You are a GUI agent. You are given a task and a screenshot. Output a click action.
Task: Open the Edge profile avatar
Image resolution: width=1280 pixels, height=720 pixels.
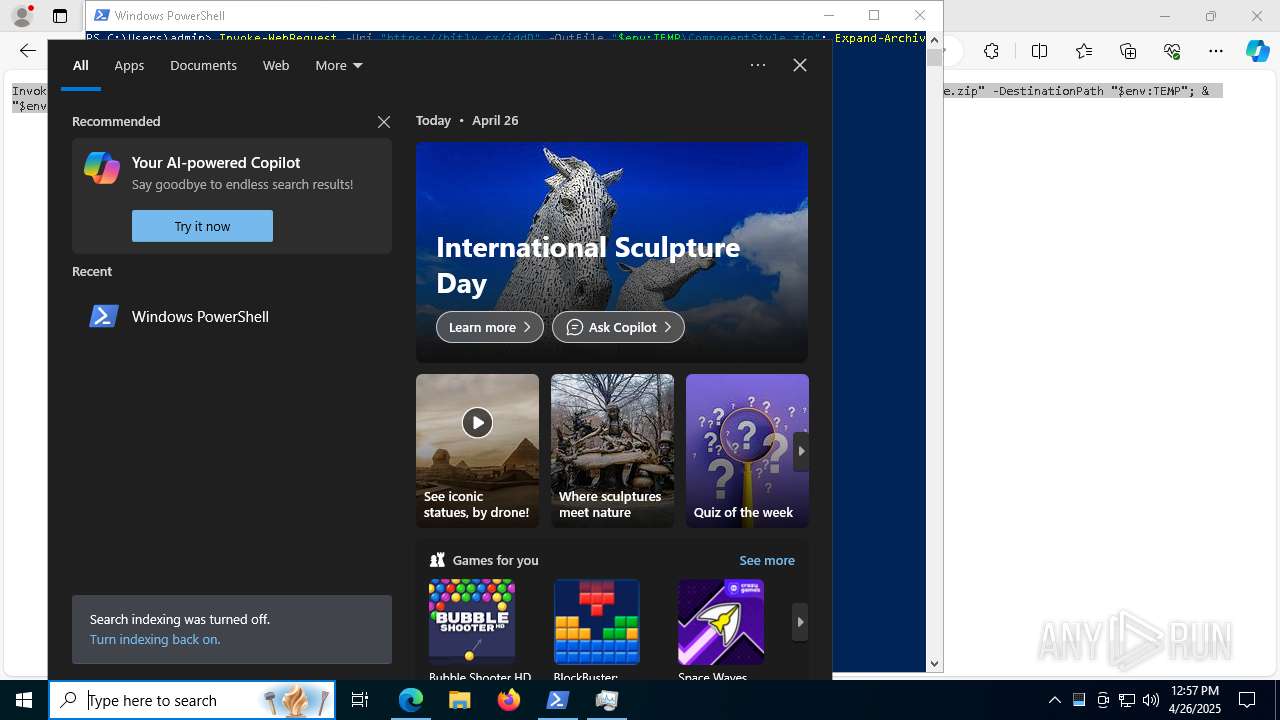click(x=22, y=16)
